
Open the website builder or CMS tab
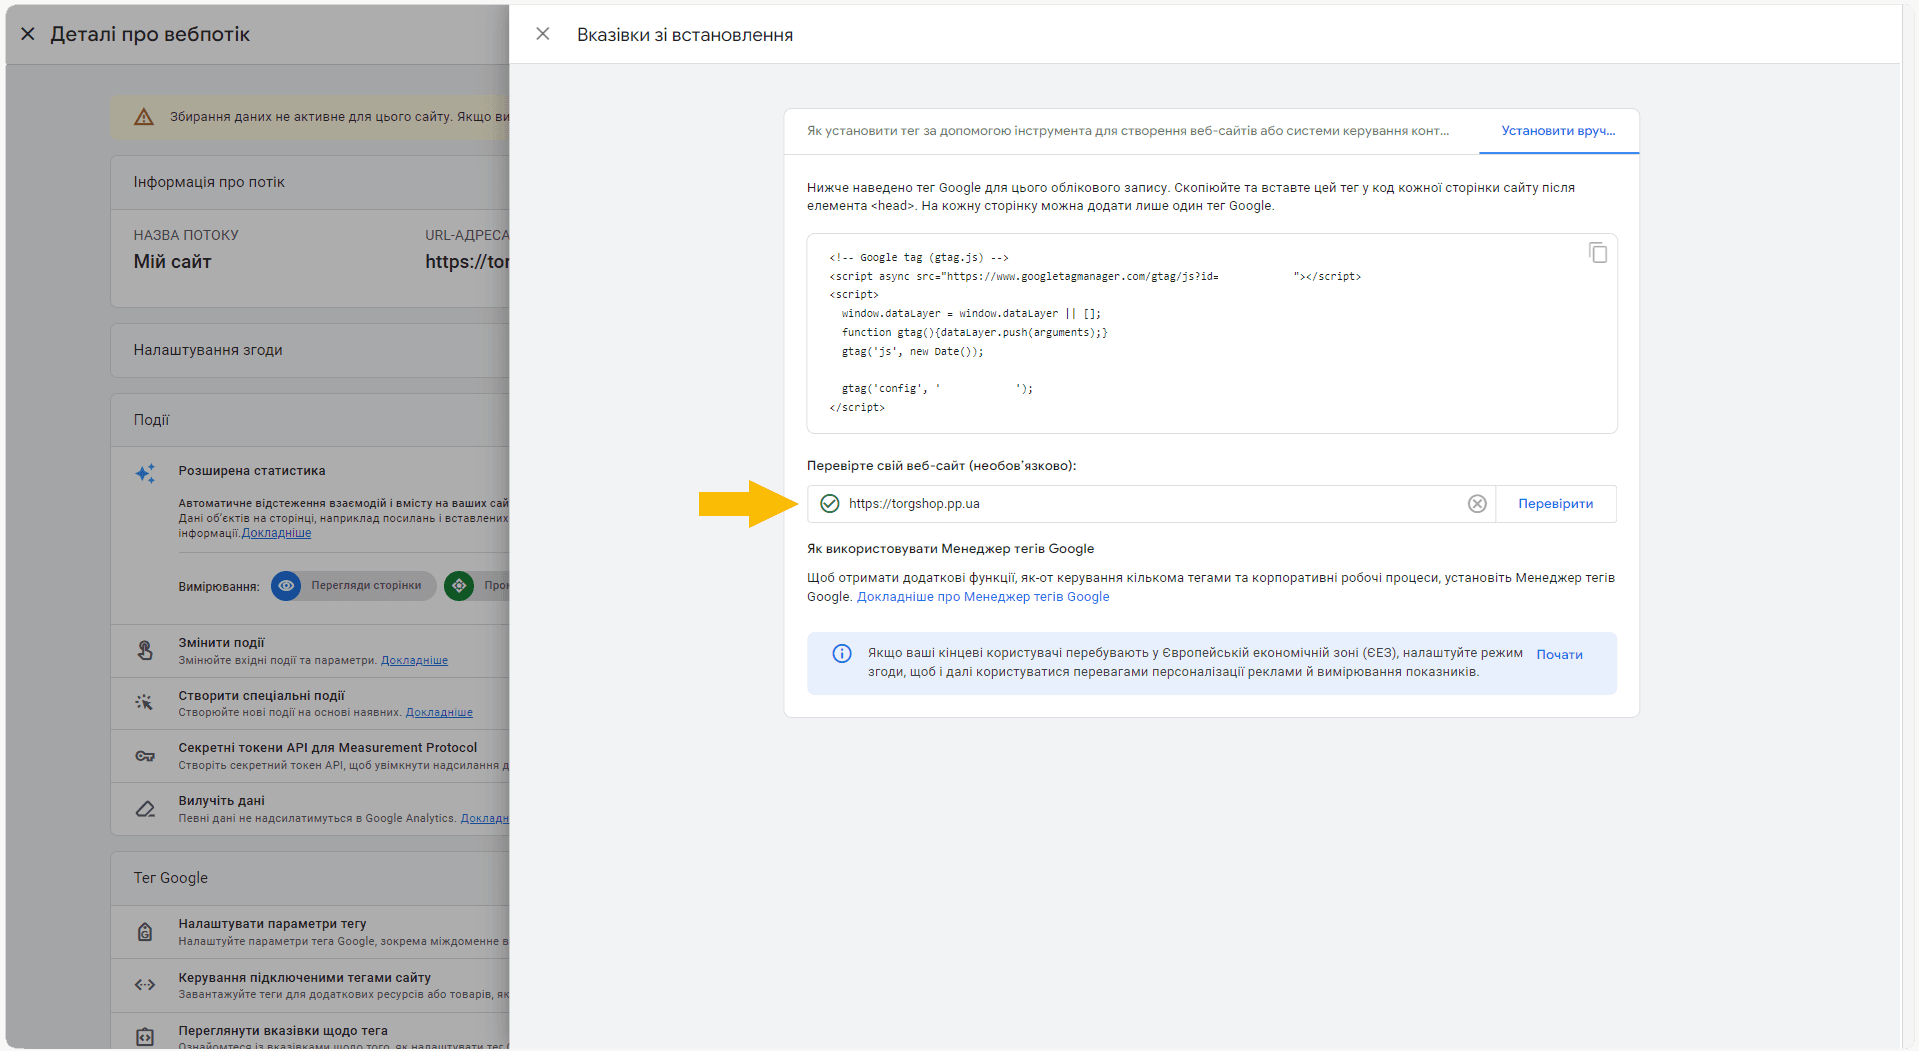[x=1128, y=131]
